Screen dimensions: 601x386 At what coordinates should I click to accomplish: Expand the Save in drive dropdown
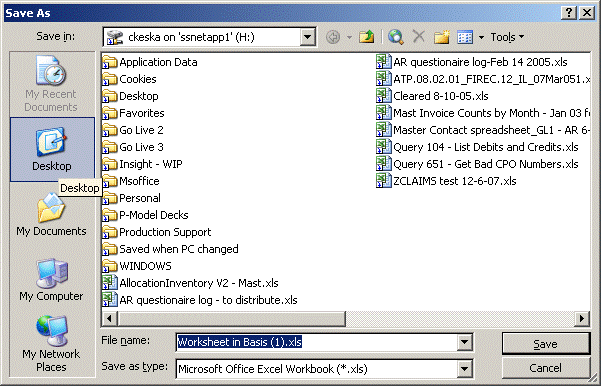pyautogui.click(x=307, y=37)
